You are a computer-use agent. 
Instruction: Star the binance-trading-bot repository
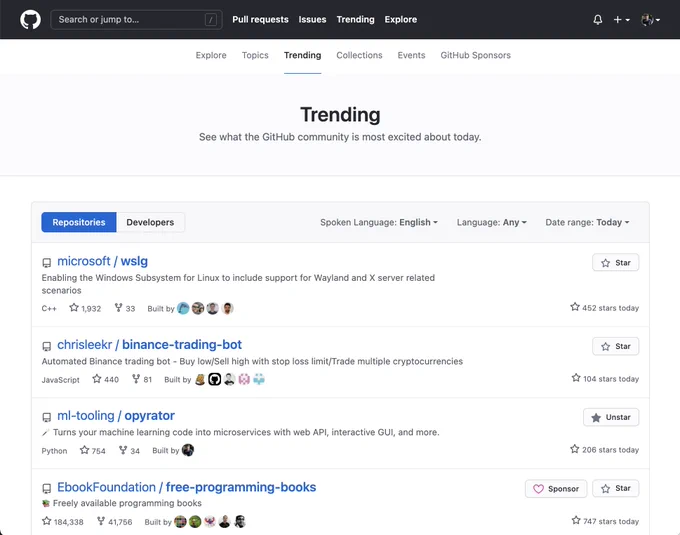[x=615, y=346]
